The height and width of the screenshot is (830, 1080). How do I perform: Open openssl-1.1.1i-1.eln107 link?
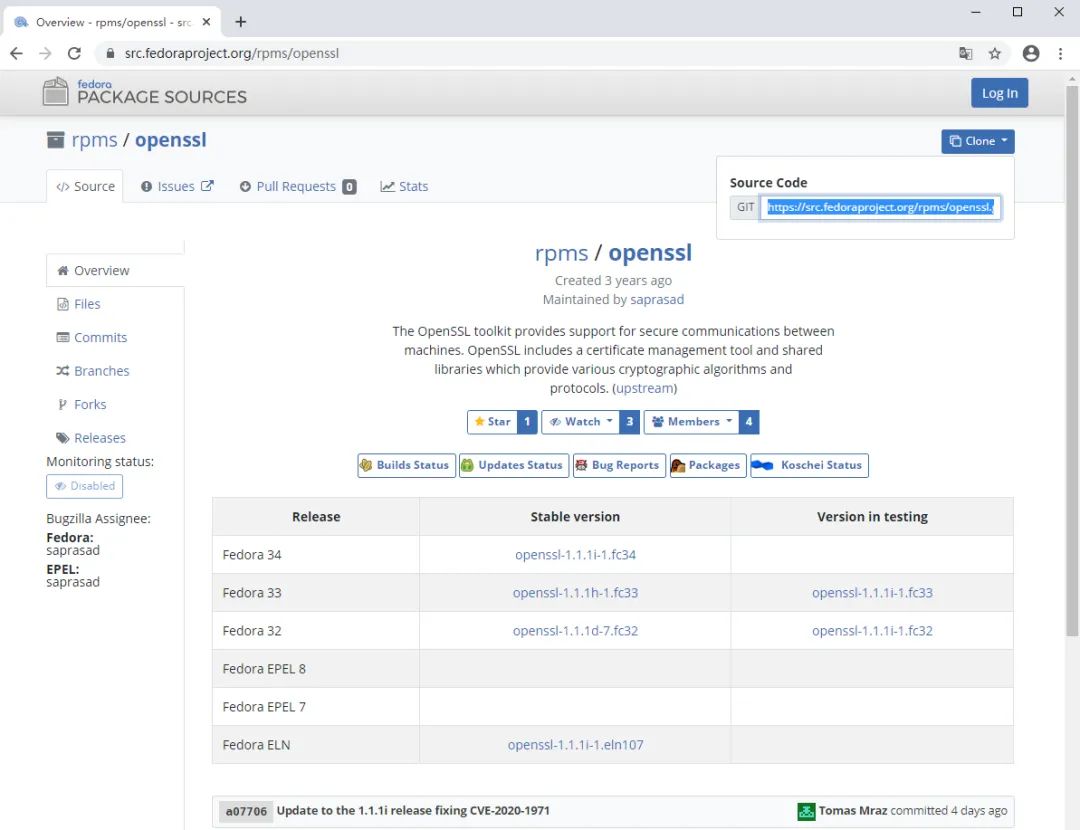click(x=575, y=745)
